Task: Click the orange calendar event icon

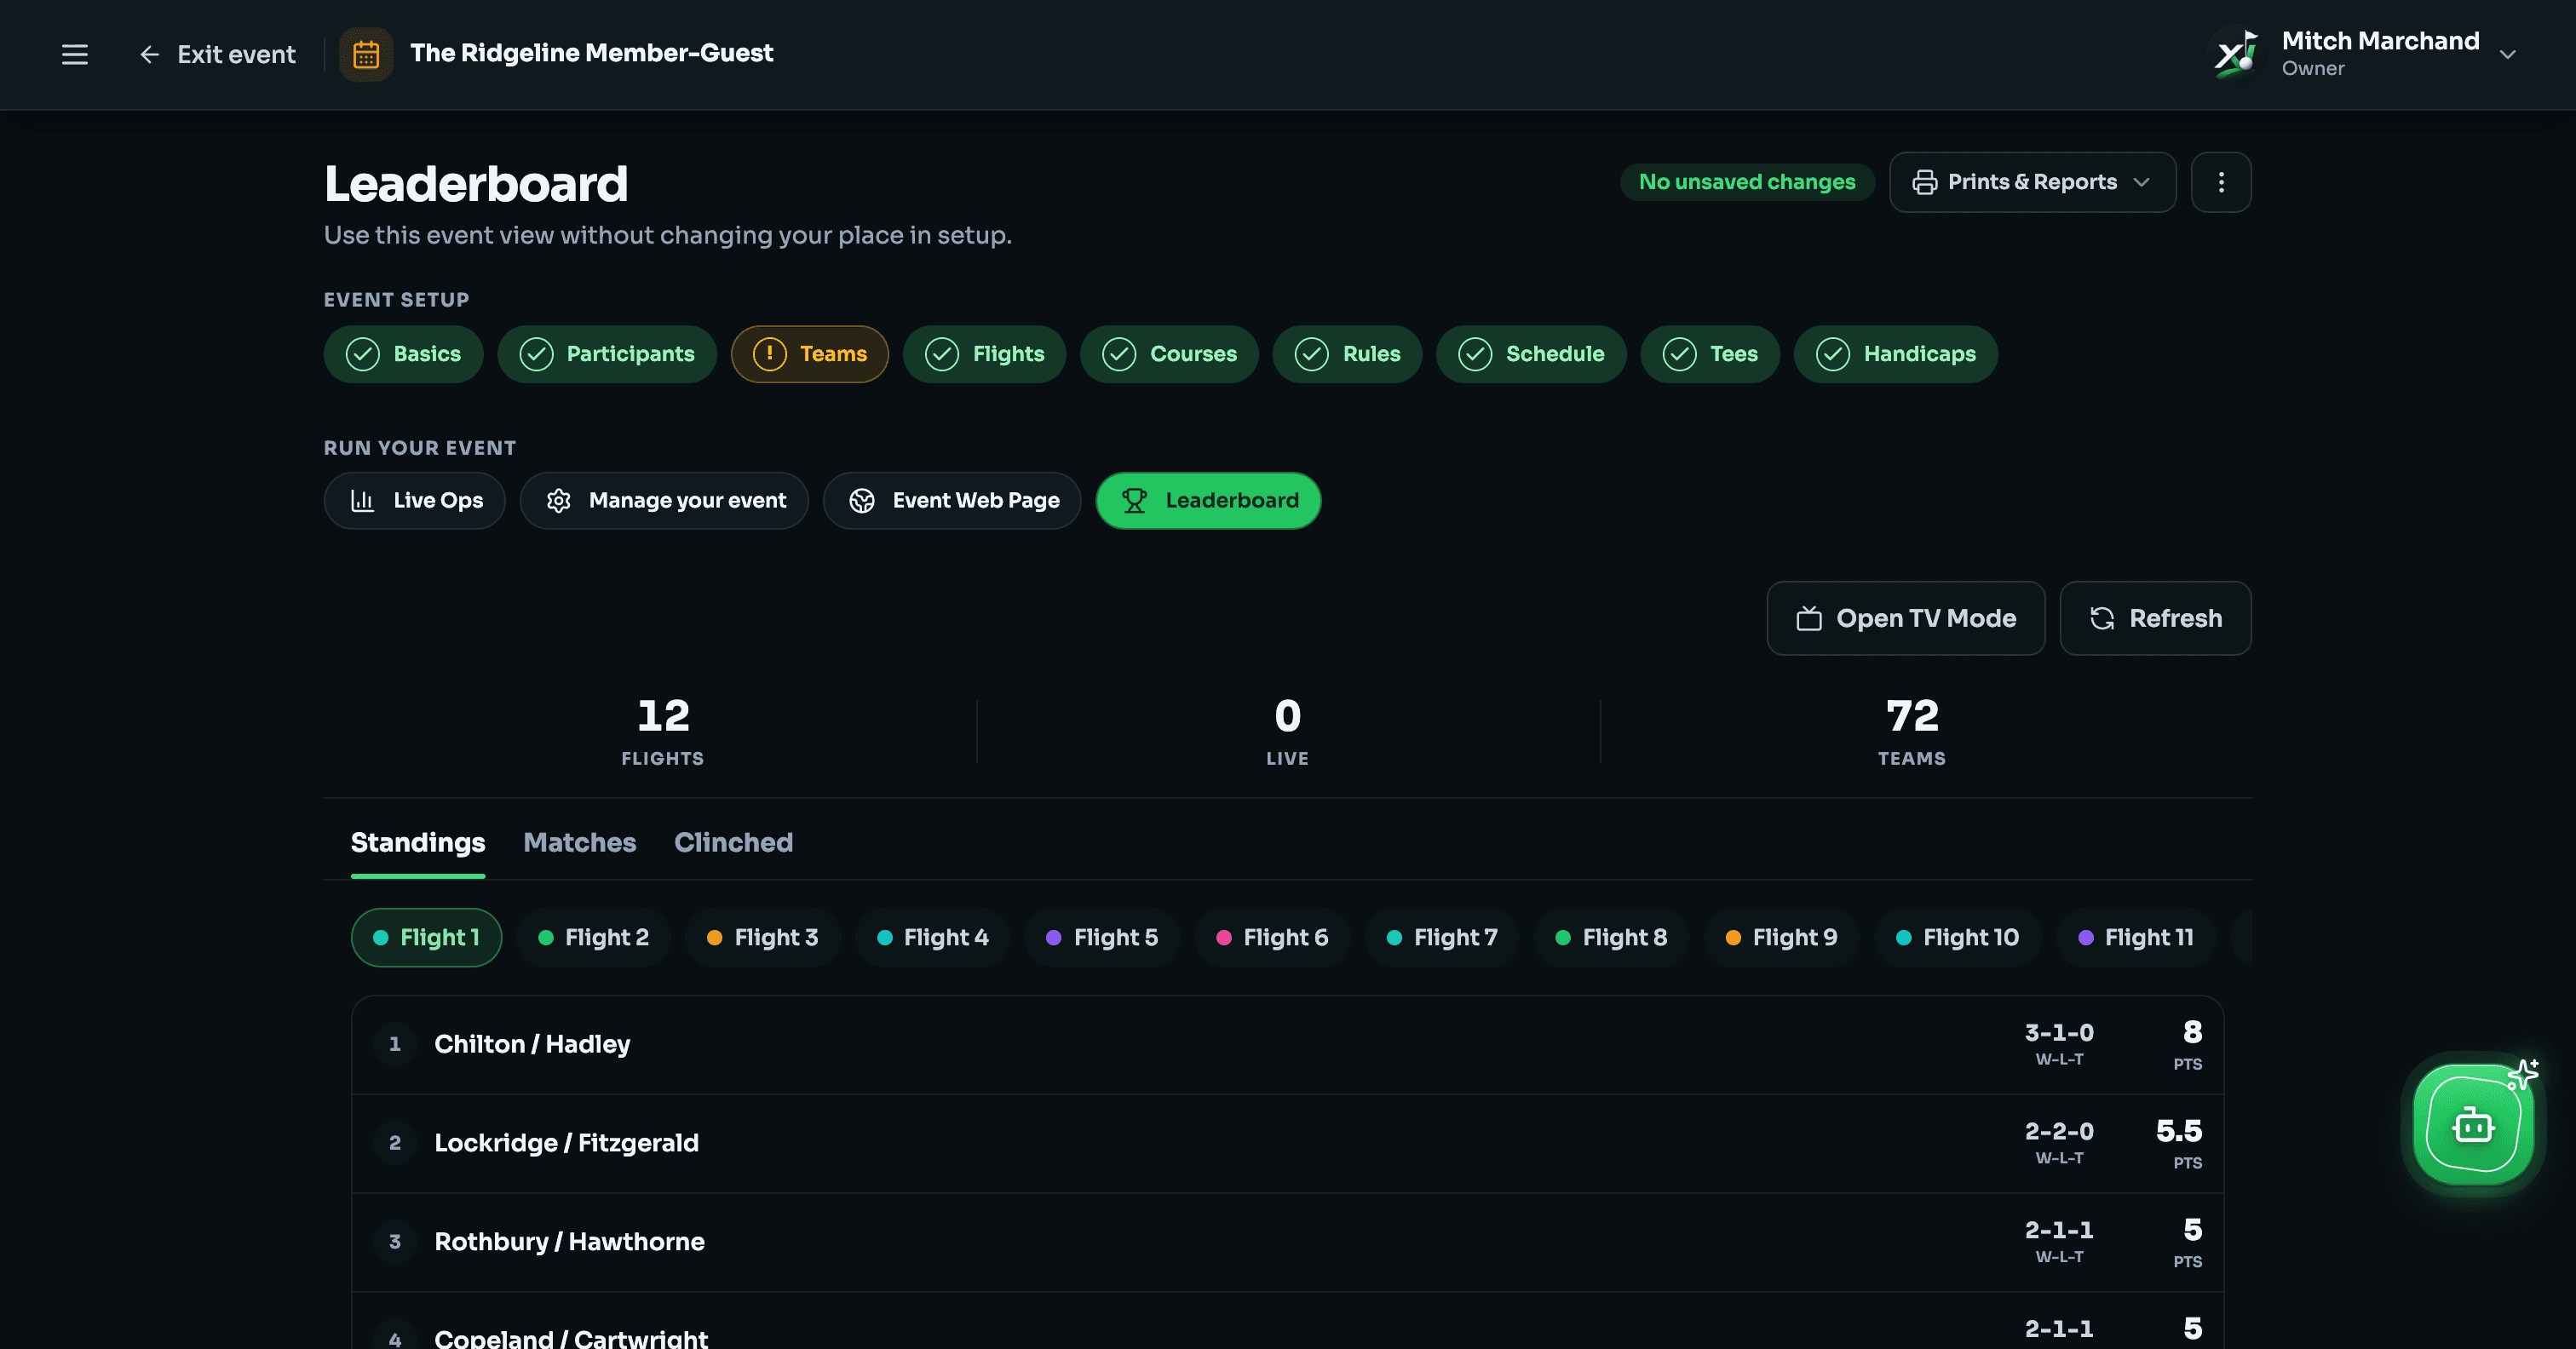Action: 366,54
